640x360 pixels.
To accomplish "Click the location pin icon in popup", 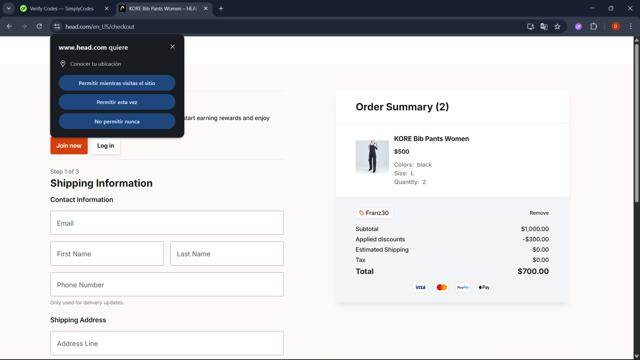I will 63,64.
